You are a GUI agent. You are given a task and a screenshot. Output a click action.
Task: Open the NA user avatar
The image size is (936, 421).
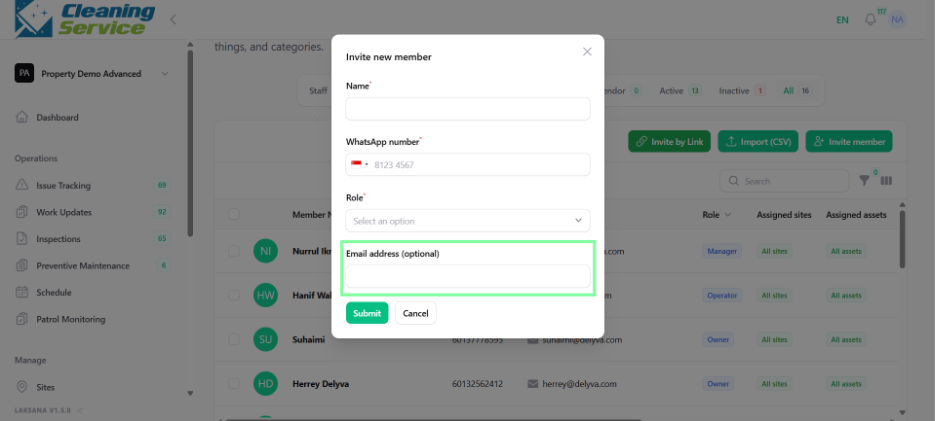point(897,20)
